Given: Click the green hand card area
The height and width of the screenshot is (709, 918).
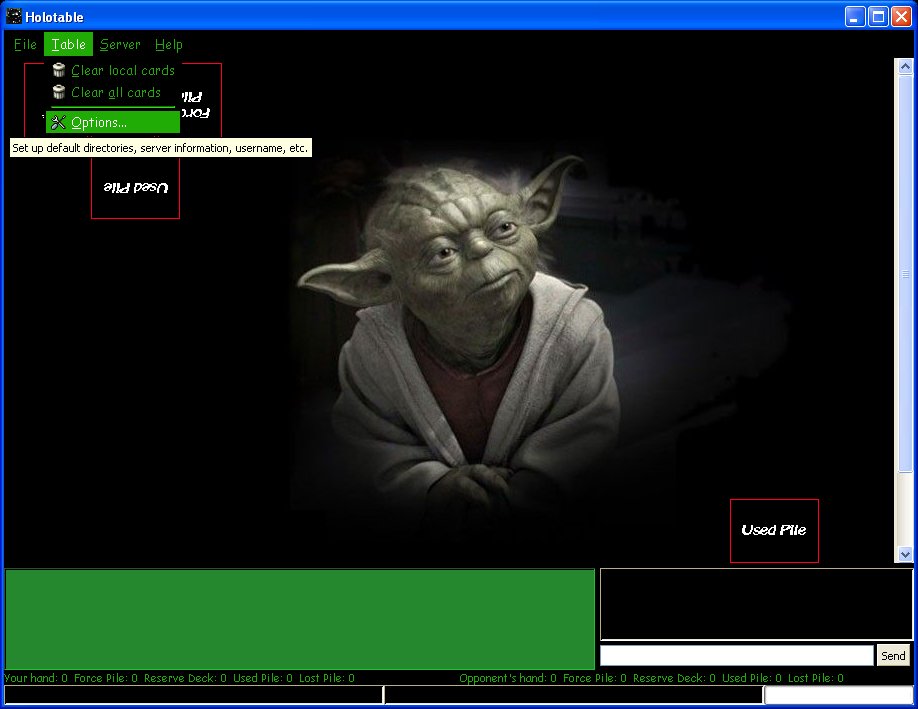Looking at the screenshot, I should (300, 619).
